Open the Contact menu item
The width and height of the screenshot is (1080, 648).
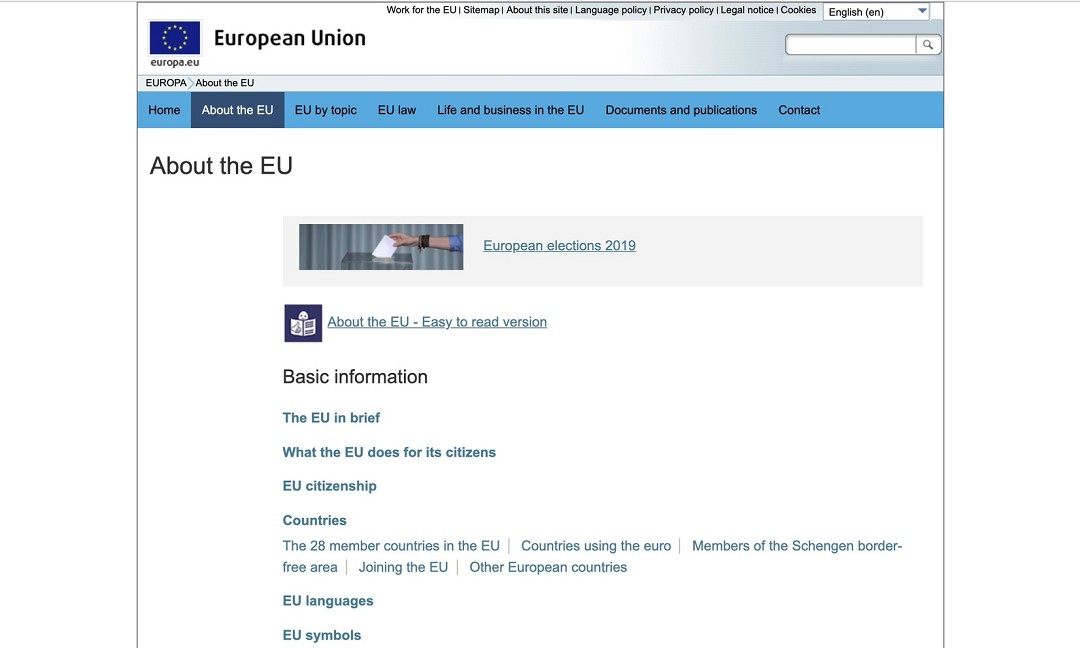point(799,110)
